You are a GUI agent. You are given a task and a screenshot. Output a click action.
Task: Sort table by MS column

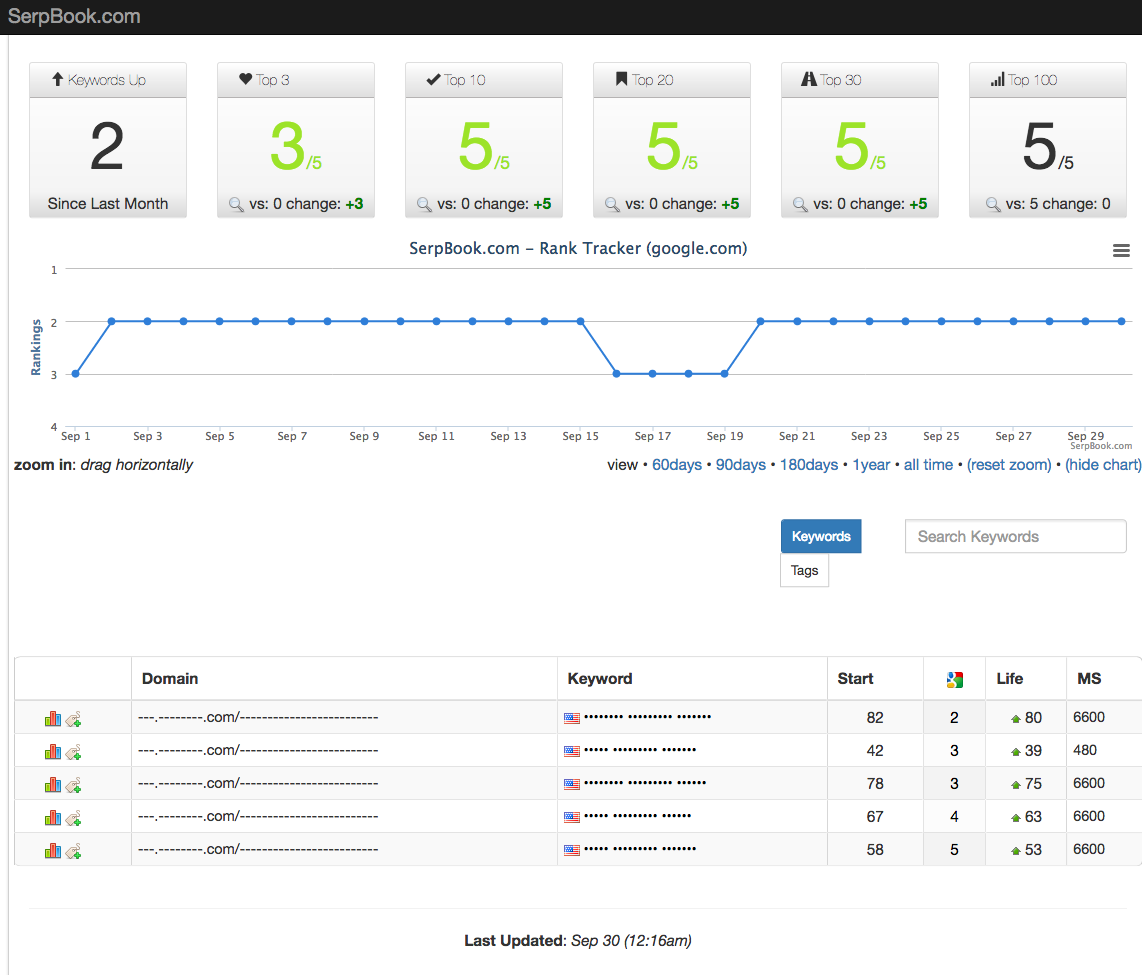tap(1089, 679)
